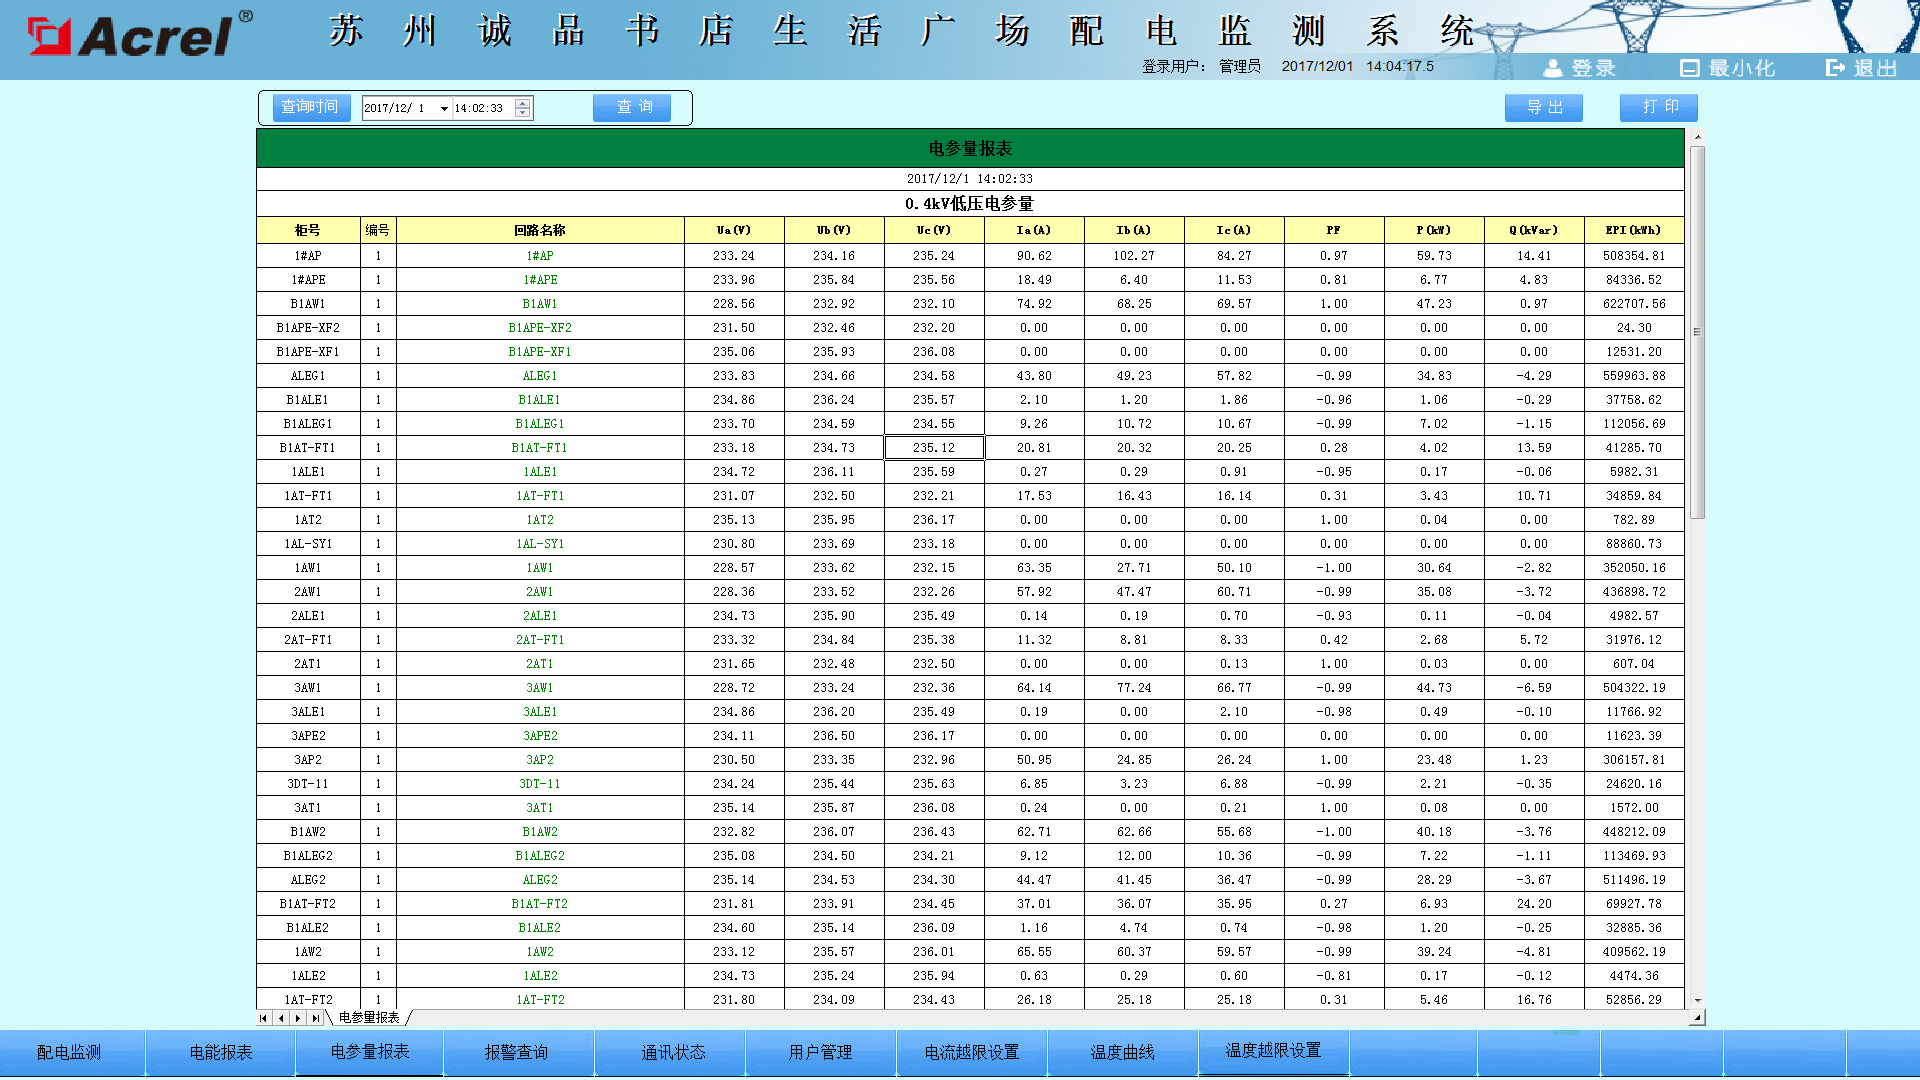Screen dimensions: 1920x1080
Task: Click the 导出 export button
Action: tap(1544, 108)
